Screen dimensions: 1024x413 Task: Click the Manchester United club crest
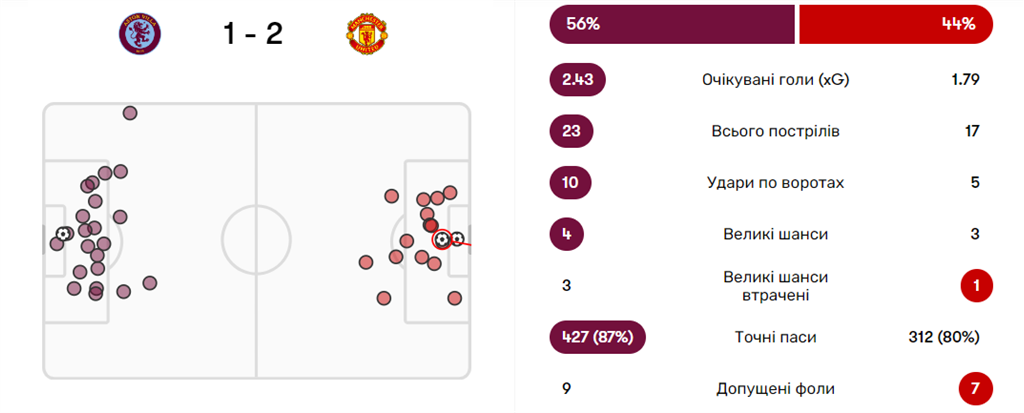(365, 34)
